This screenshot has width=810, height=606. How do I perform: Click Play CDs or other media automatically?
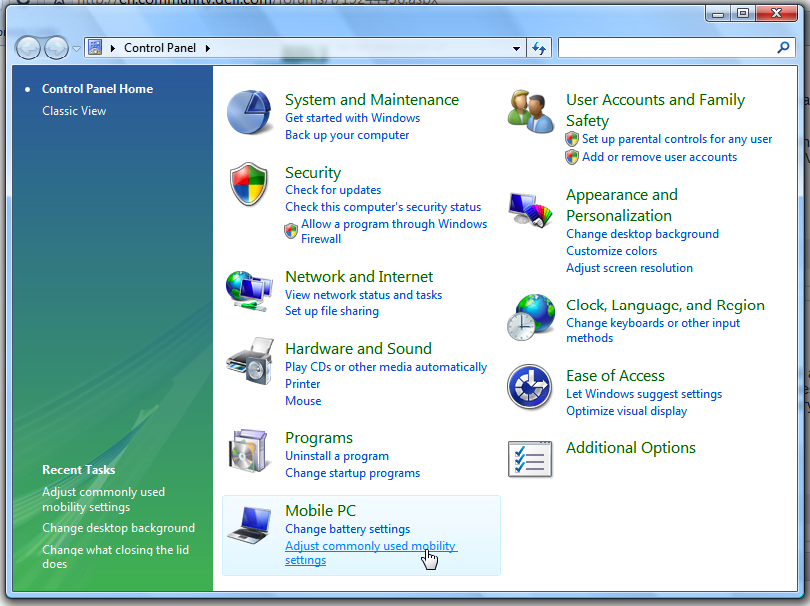point(386,367)
